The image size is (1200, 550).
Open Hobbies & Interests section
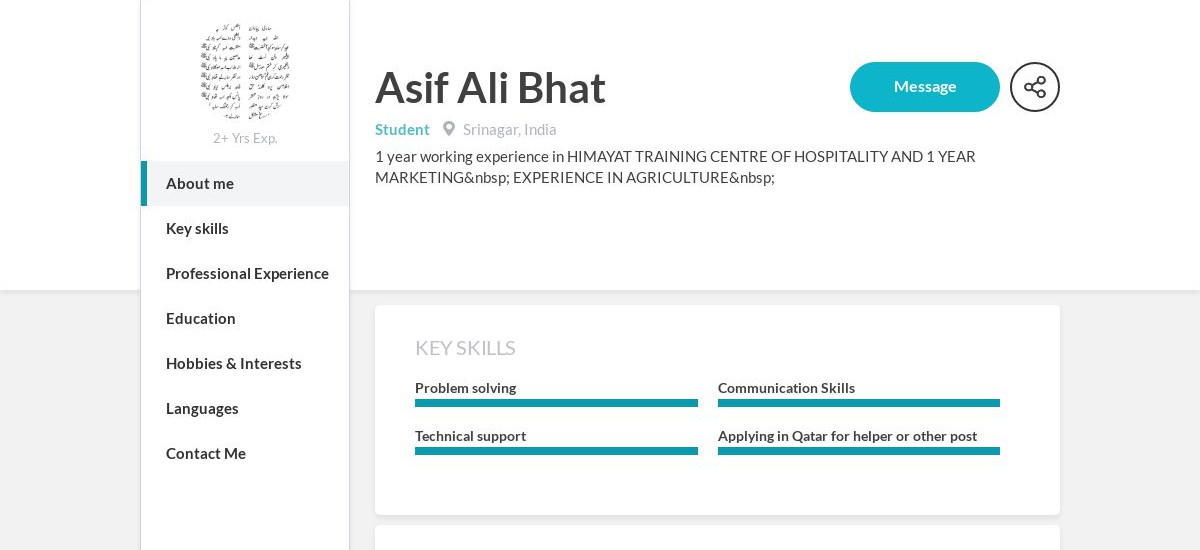(245, 363)
